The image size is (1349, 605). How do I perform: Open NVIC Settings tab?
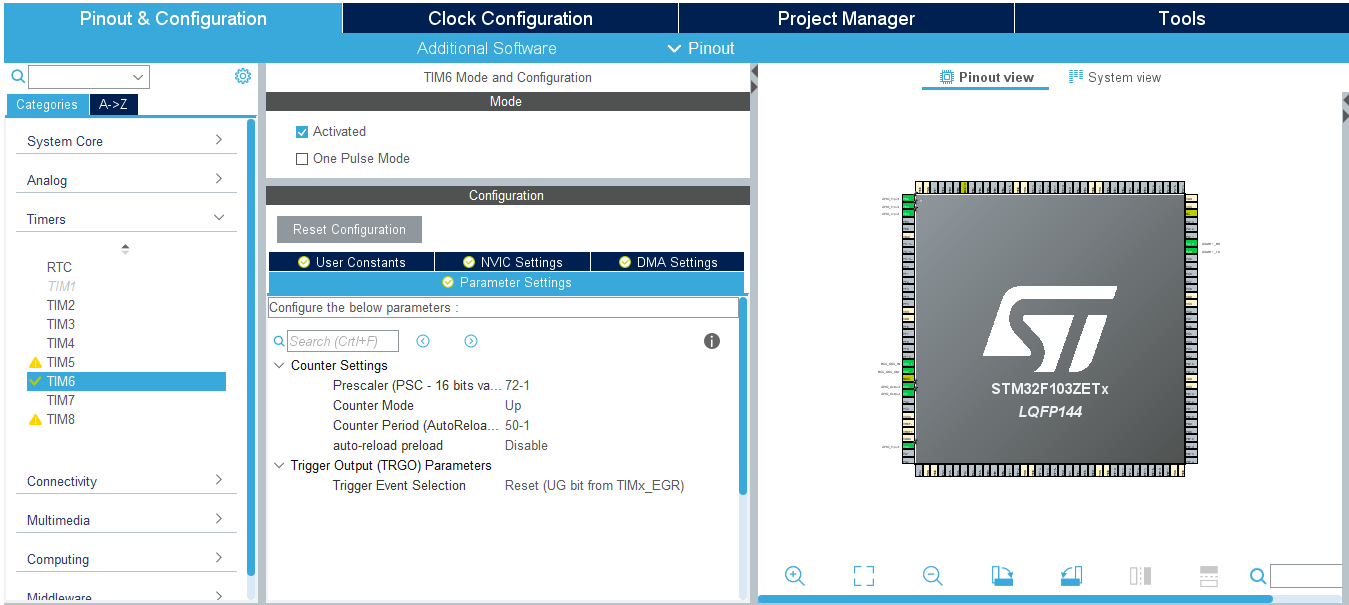[x=513, y=262]
